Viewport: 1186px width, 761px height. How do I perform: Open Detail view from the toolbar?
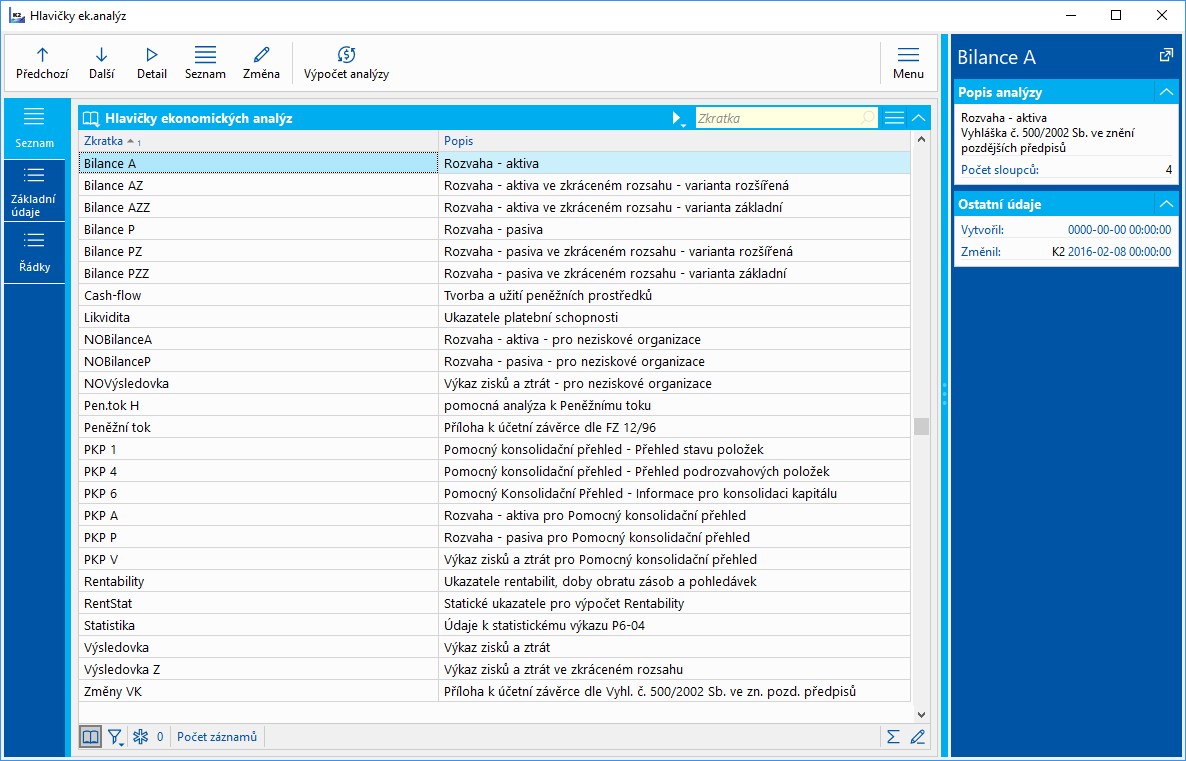coord(151,64)
